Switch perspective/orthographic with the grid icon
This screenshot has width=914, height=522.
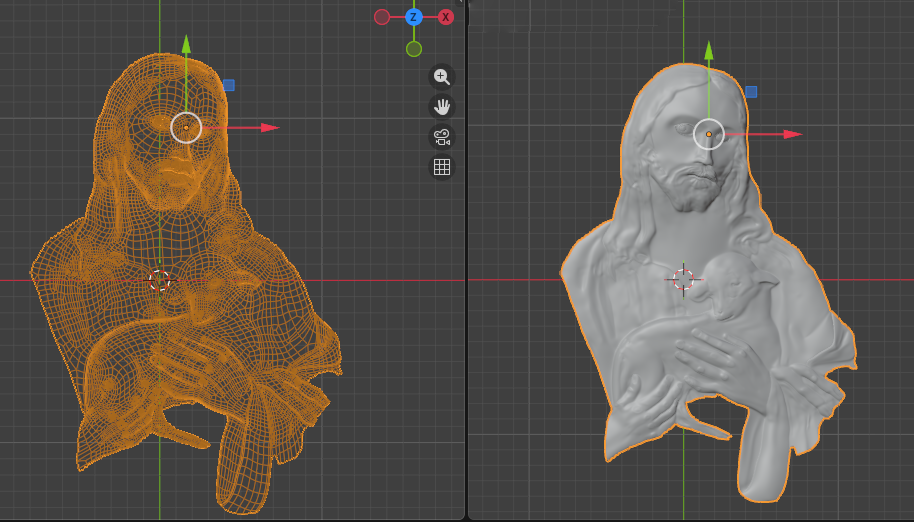[442, 167]
